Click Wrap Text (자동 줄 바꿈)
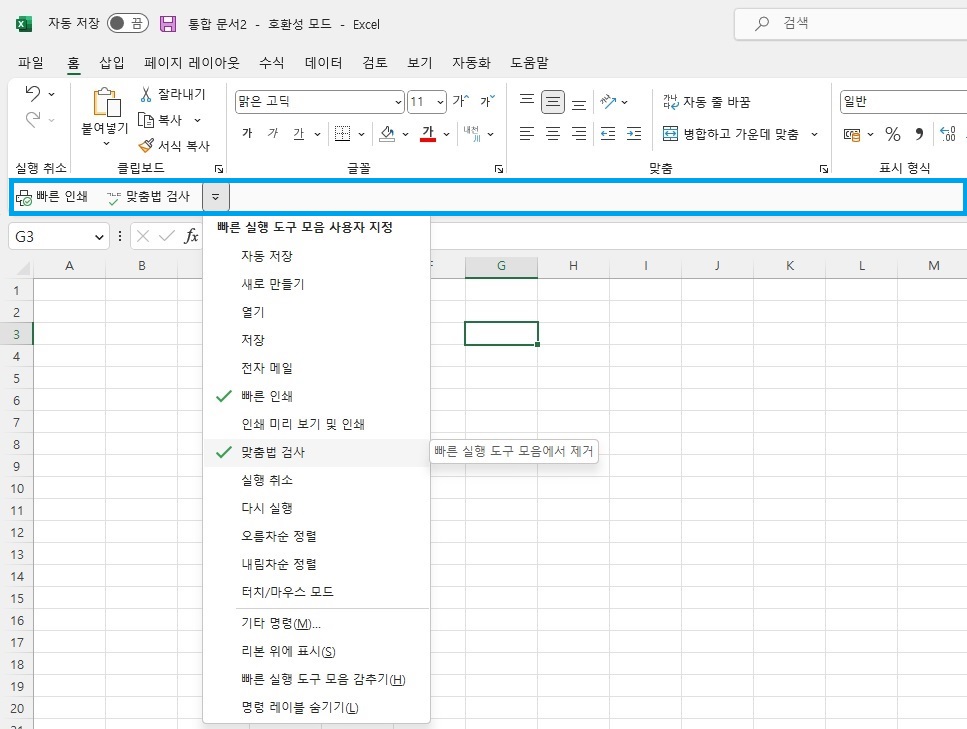The height and width of the screenshot is (729, 967). coord(707,102)
